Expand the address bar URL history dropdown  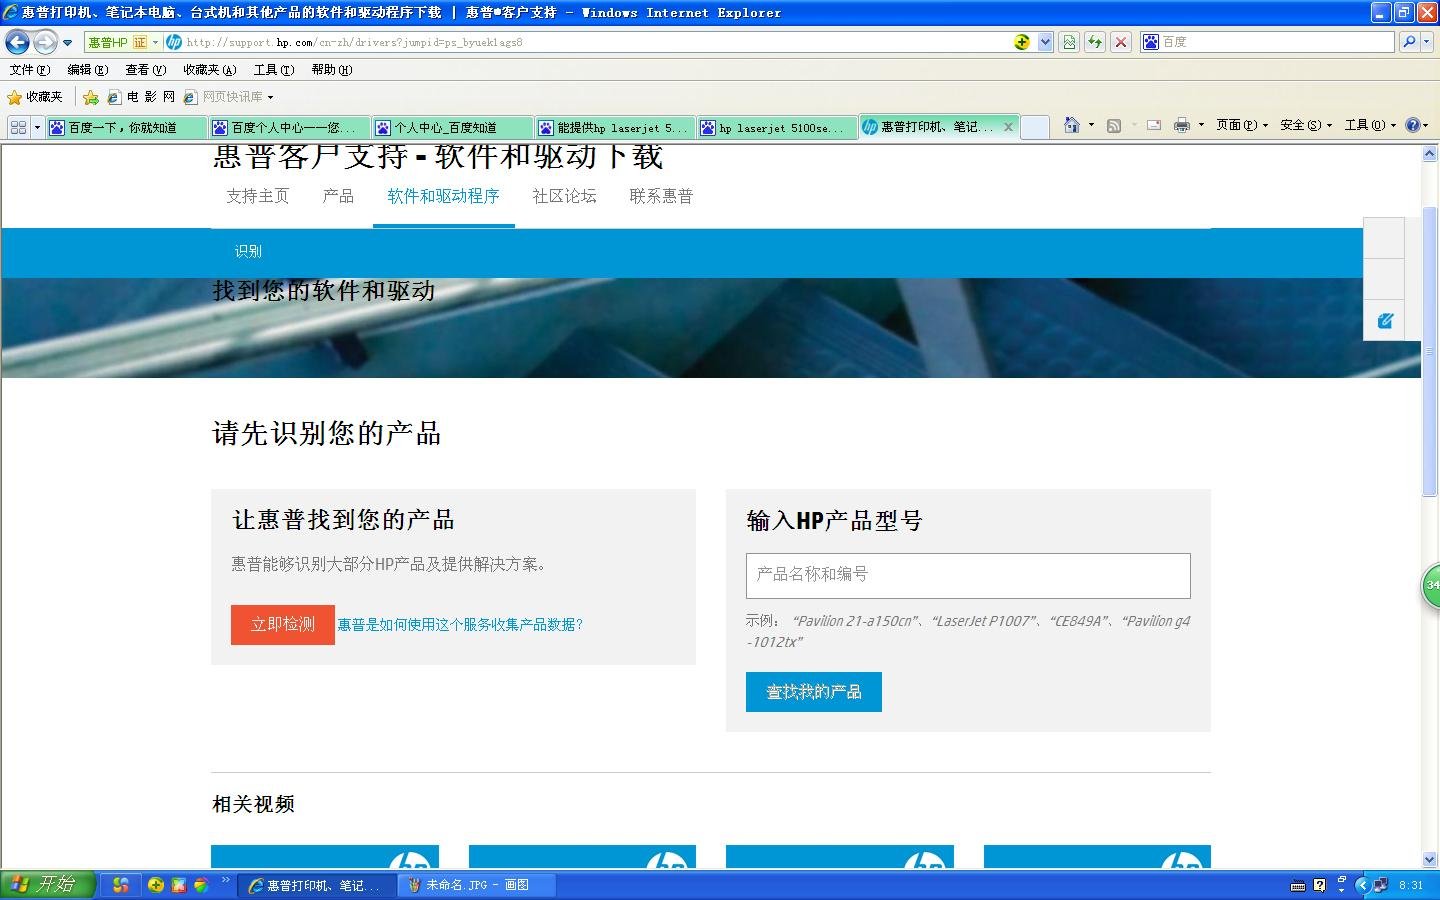click(x=1045, y=42)
